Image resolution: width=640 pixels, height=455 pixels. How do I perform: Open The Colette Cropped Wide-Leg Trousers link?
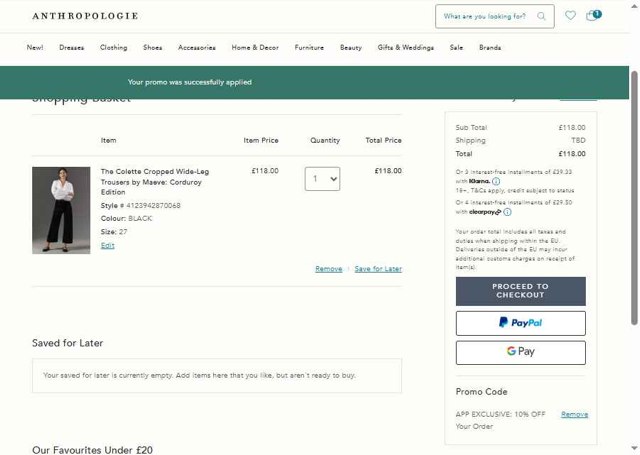click(x=155, y=182)
